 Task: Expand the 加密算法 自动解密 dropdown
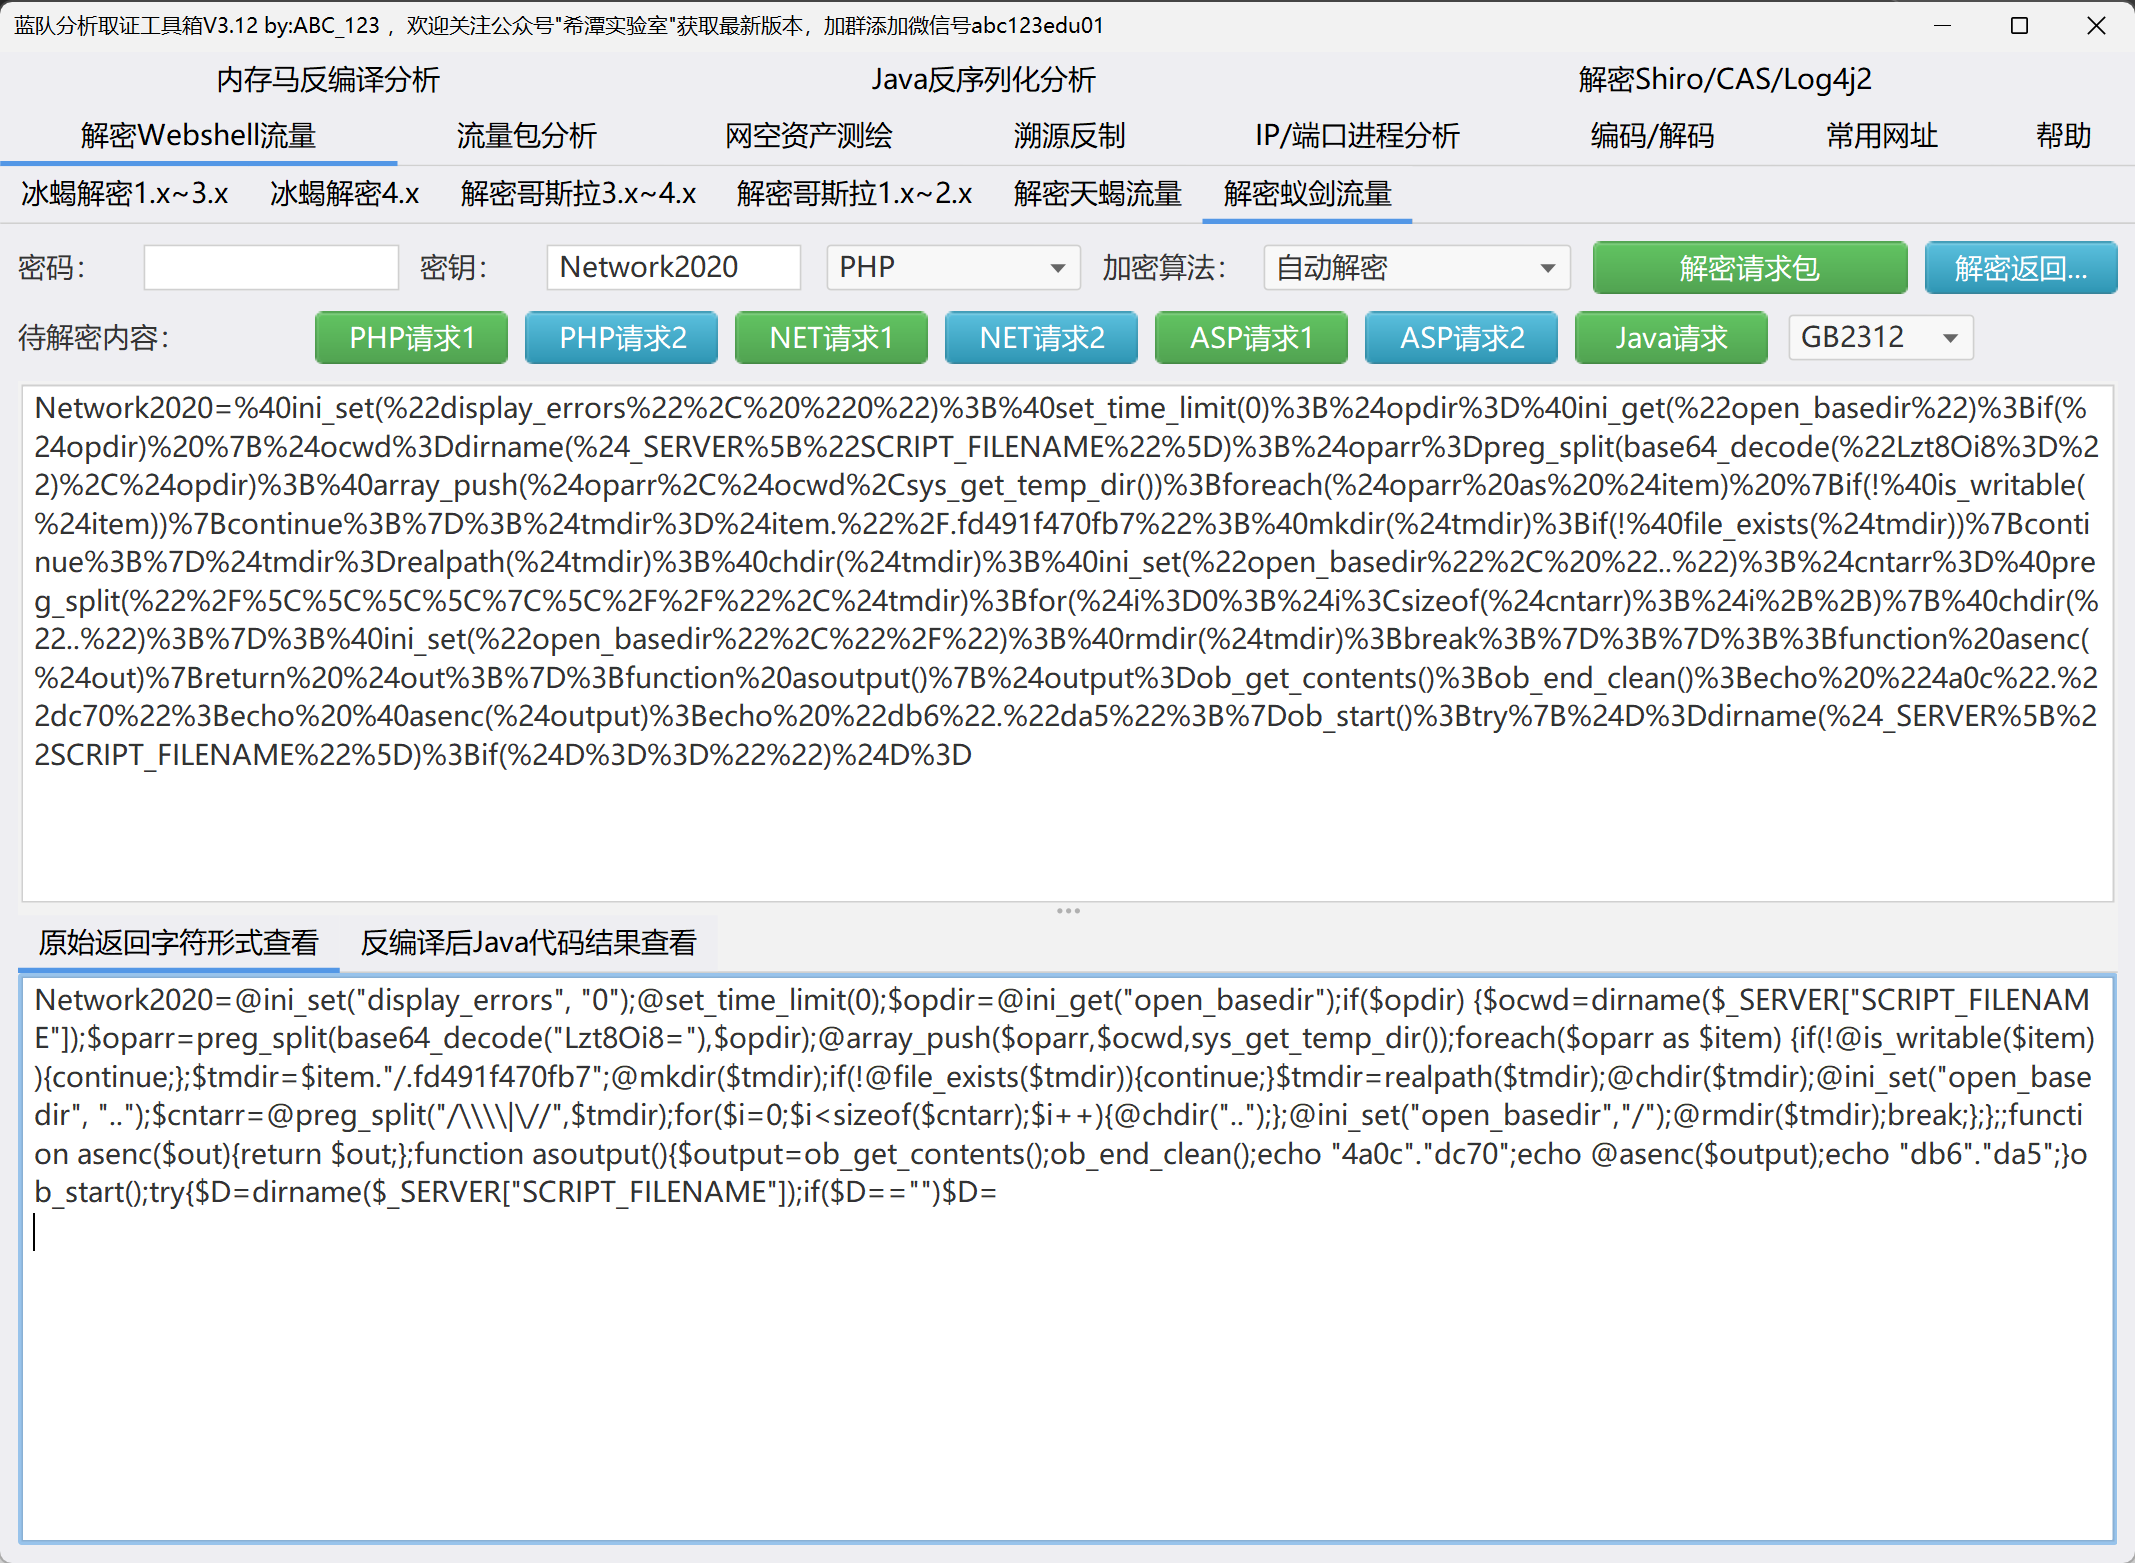coord(1415,268)
